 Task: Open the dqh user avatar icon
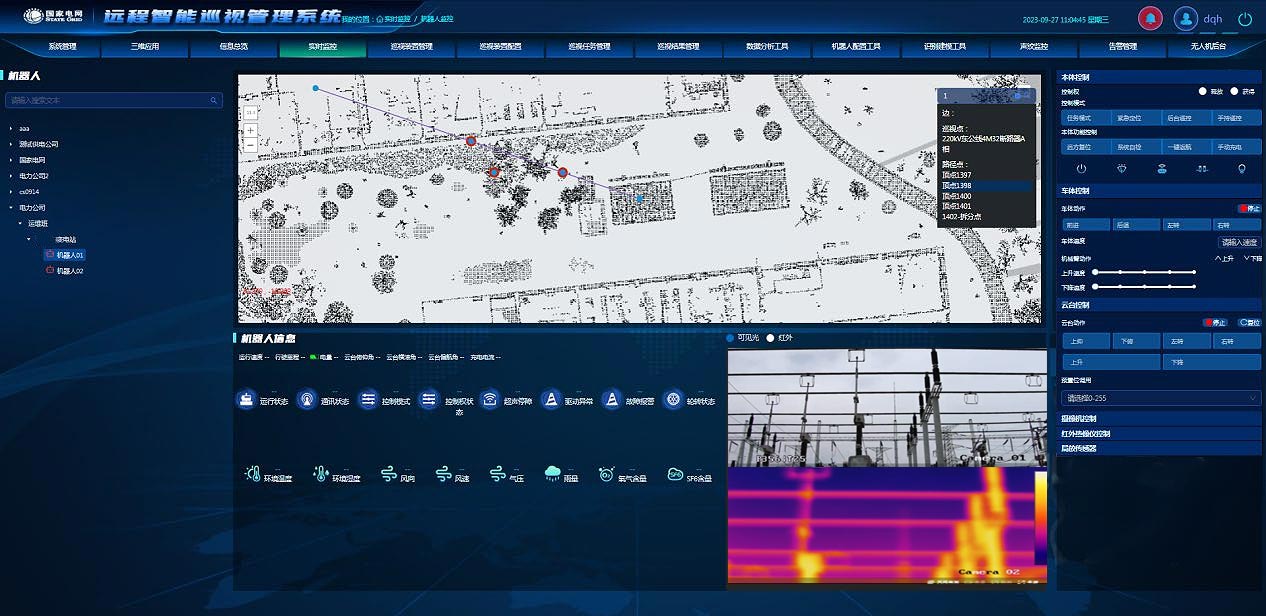click(1185, 18)
